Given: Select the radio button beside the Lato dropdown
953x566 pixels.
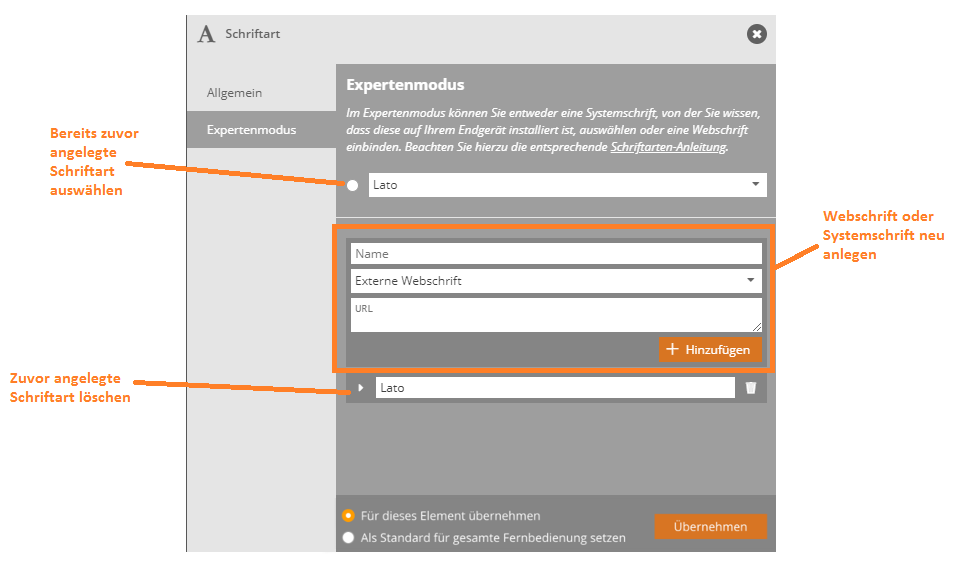Looking at the screenshot, I should tap(352, 185).
